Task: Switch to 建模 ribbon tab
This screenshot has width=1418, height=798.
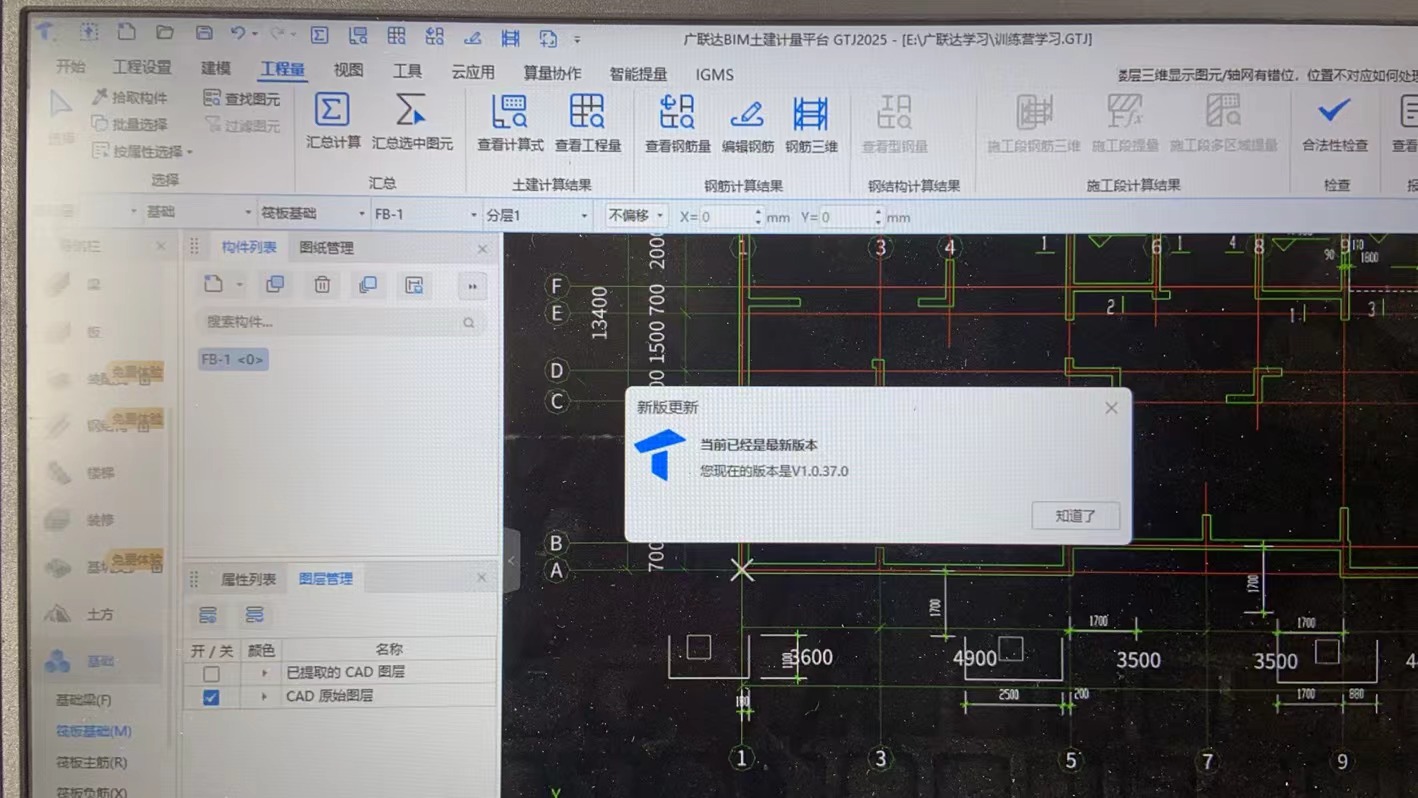Action: (x=216, y=68)
